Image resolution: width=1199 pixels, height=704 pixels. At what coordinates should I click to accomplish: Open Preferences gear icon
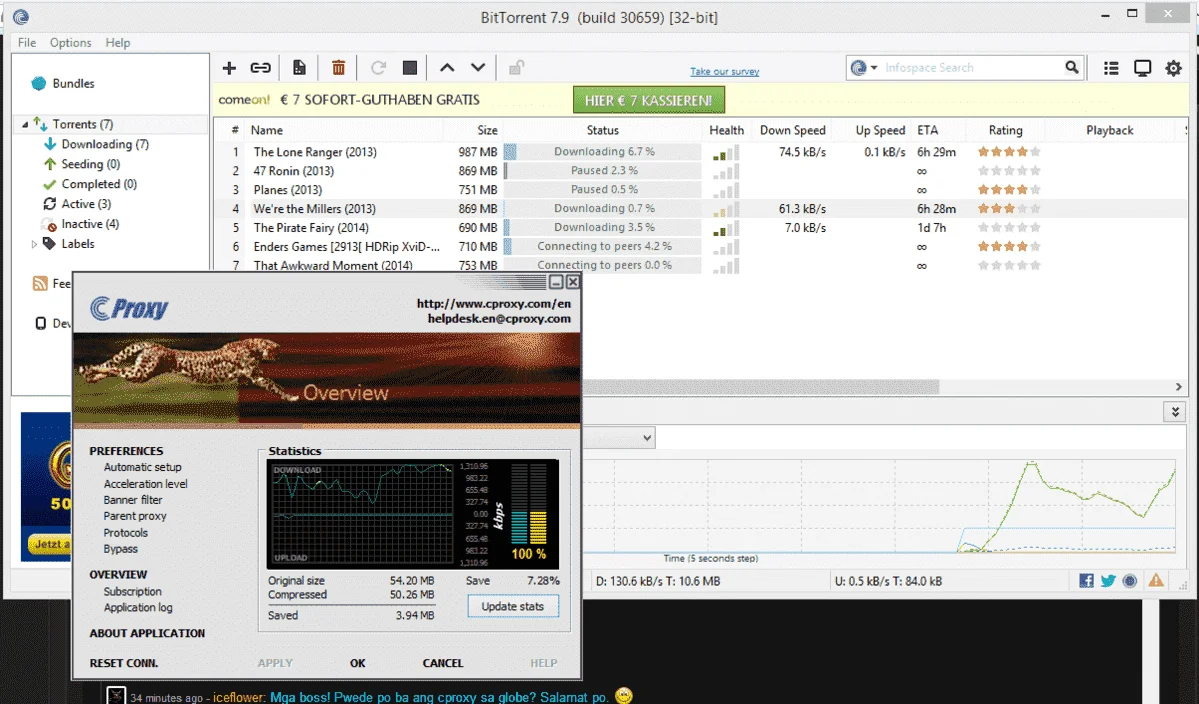click(1174, 68)
